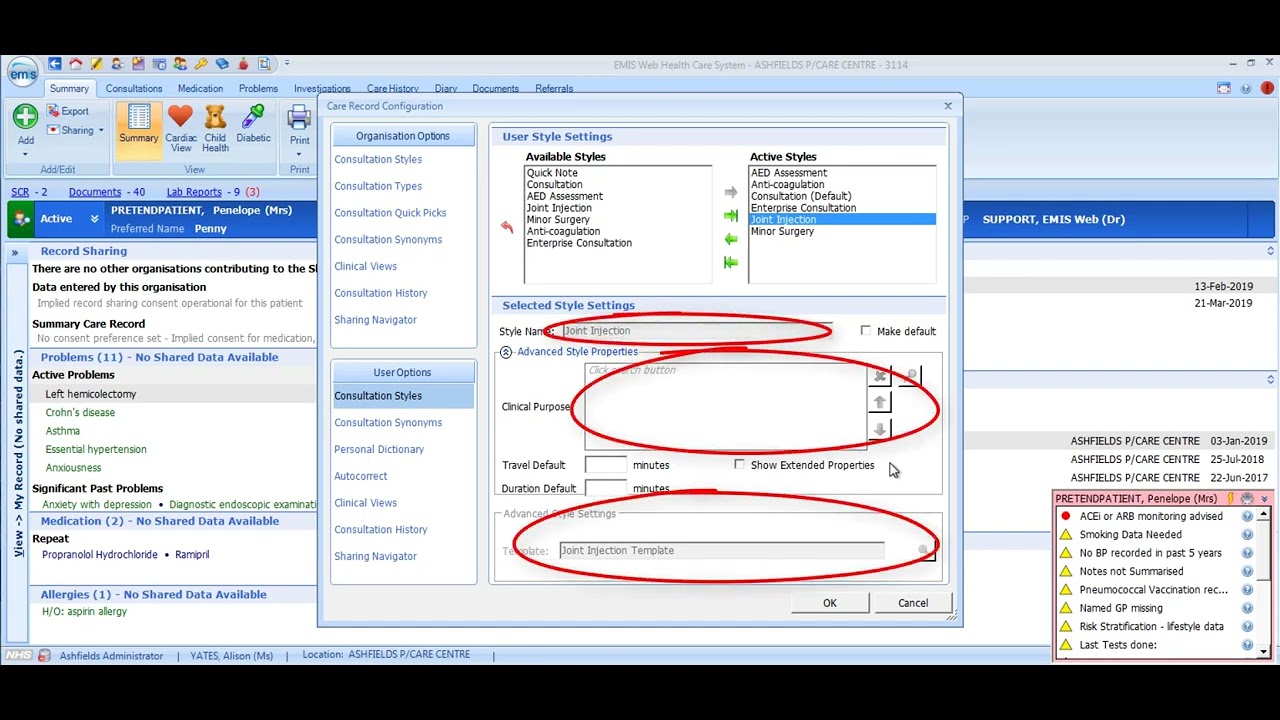The height and width of the screenshot is (720, 1280).
Task: Select Consultation Styles under User Options
Action: coord(403,396)
